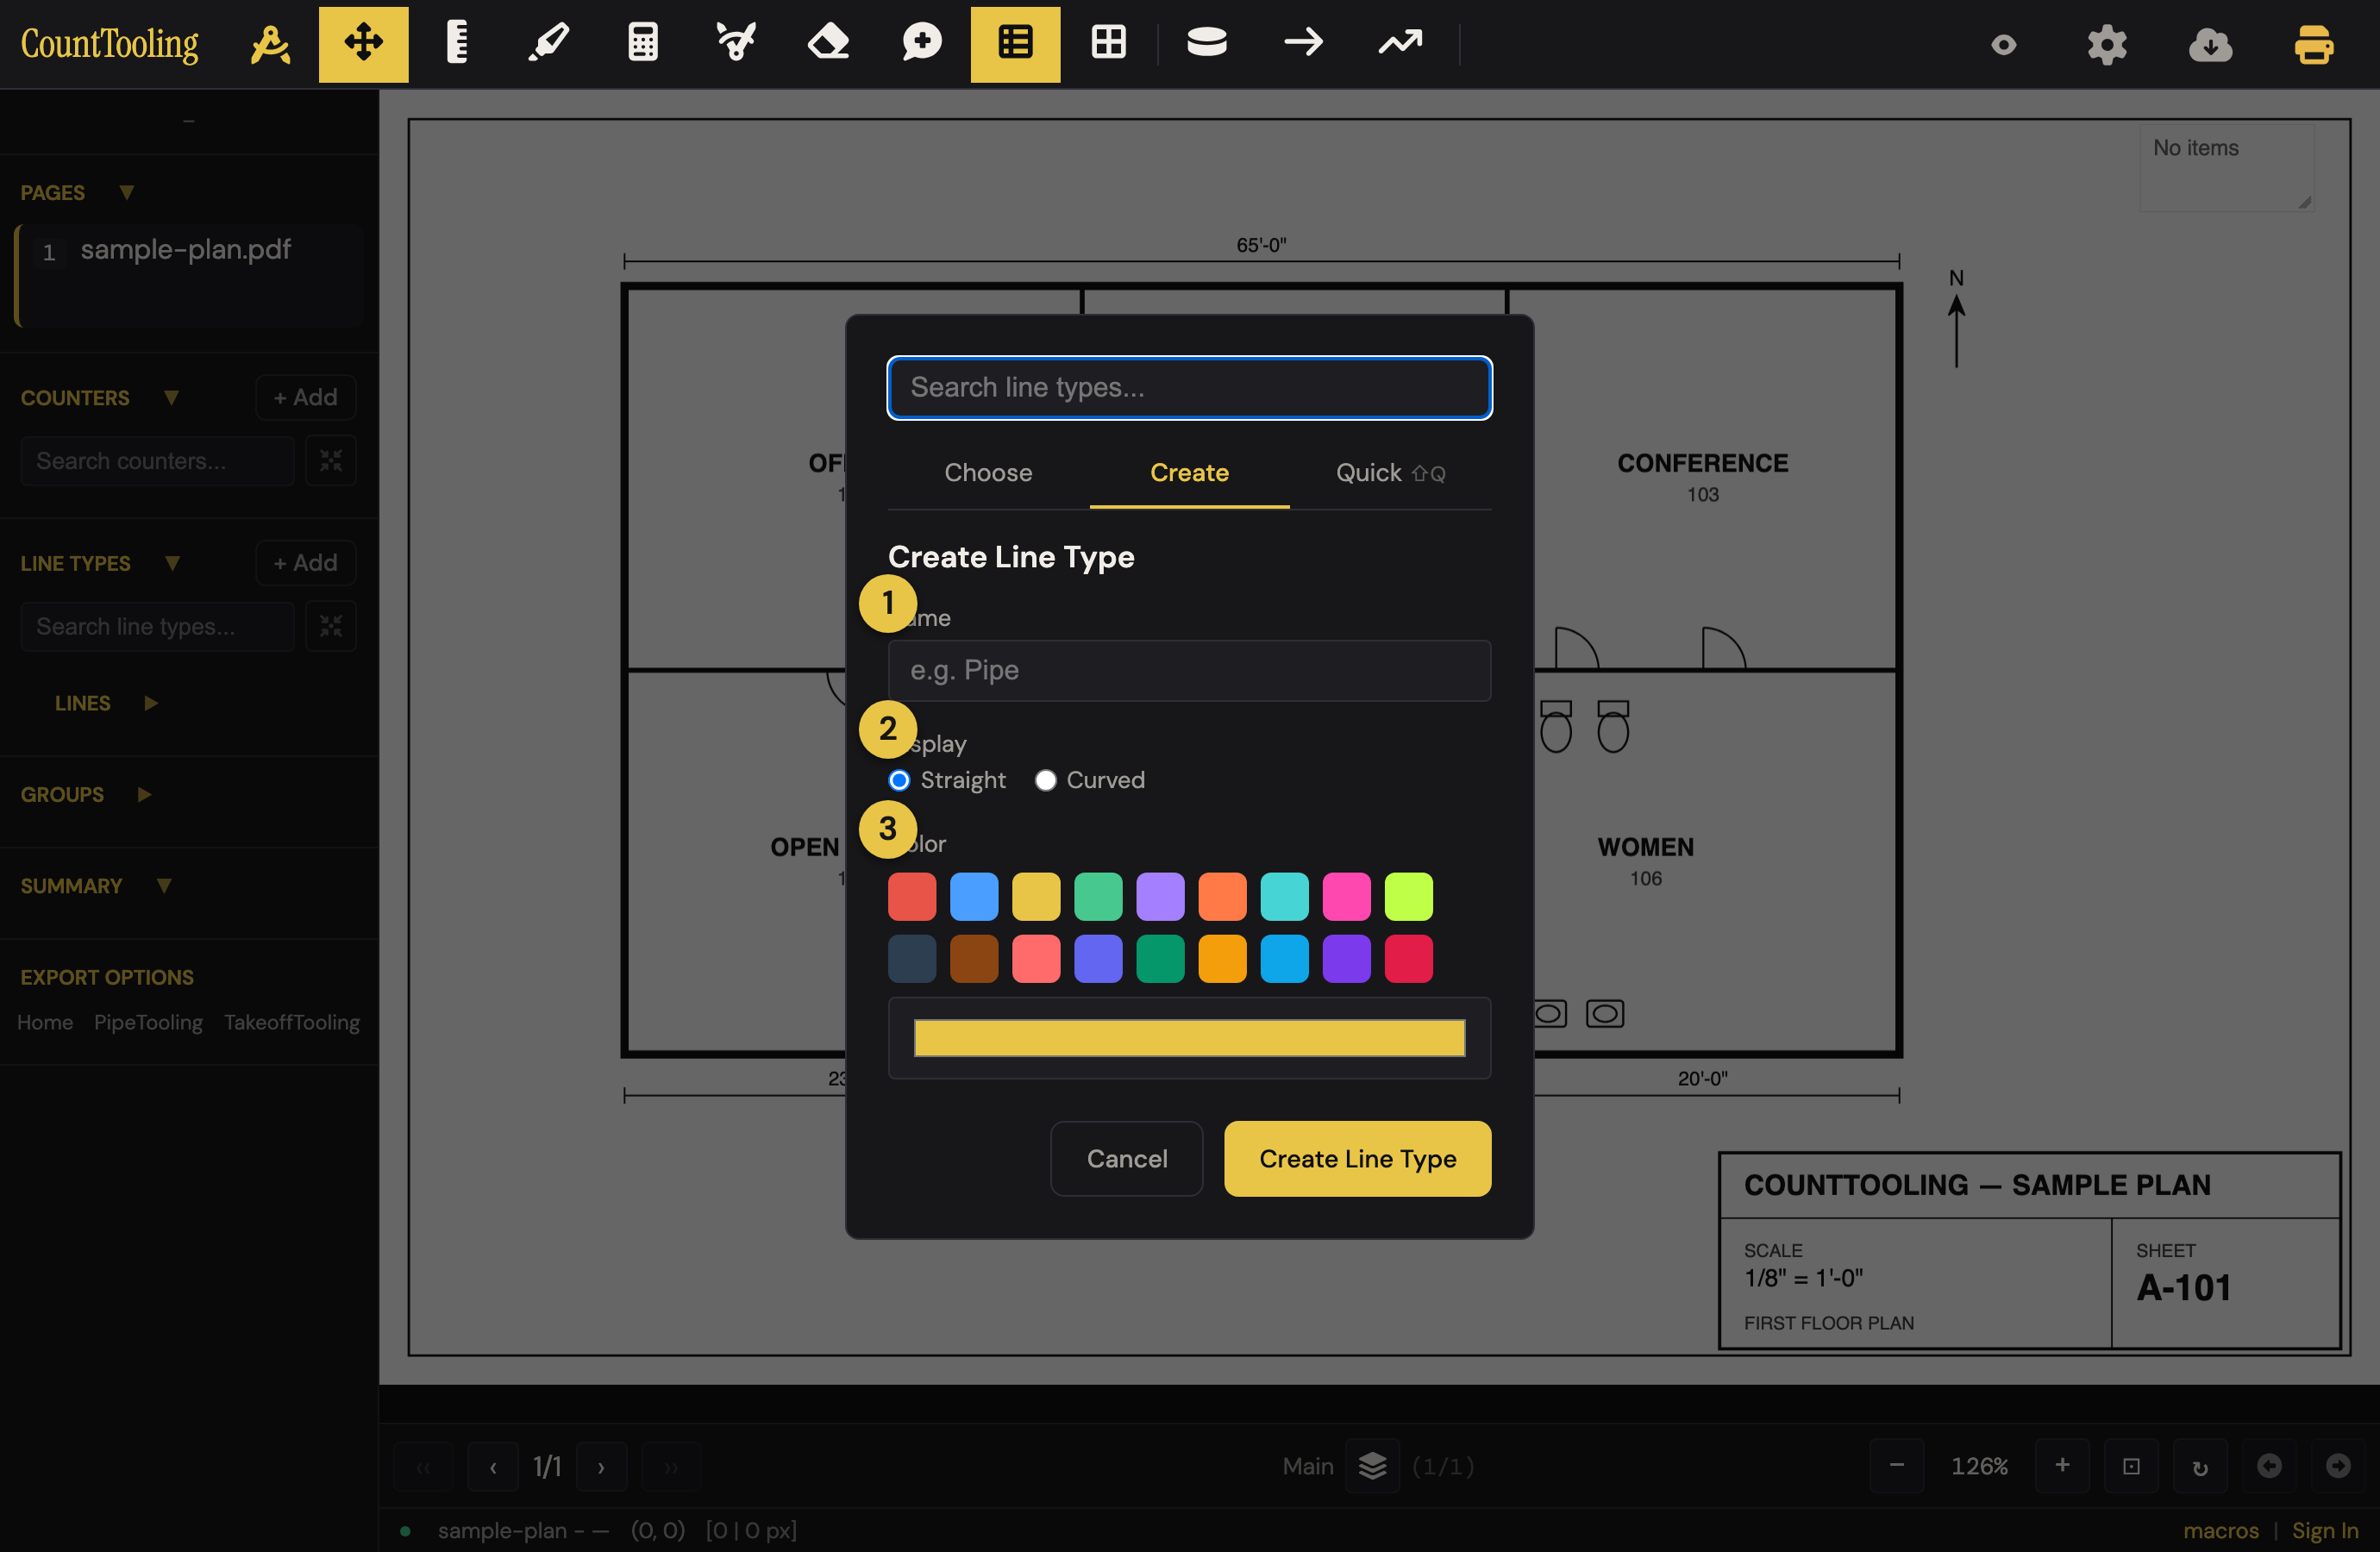The height and width of the screenshot is (1552, 2380).
Task: Fit page to view icon
Action: (x=2131, y=1466)
